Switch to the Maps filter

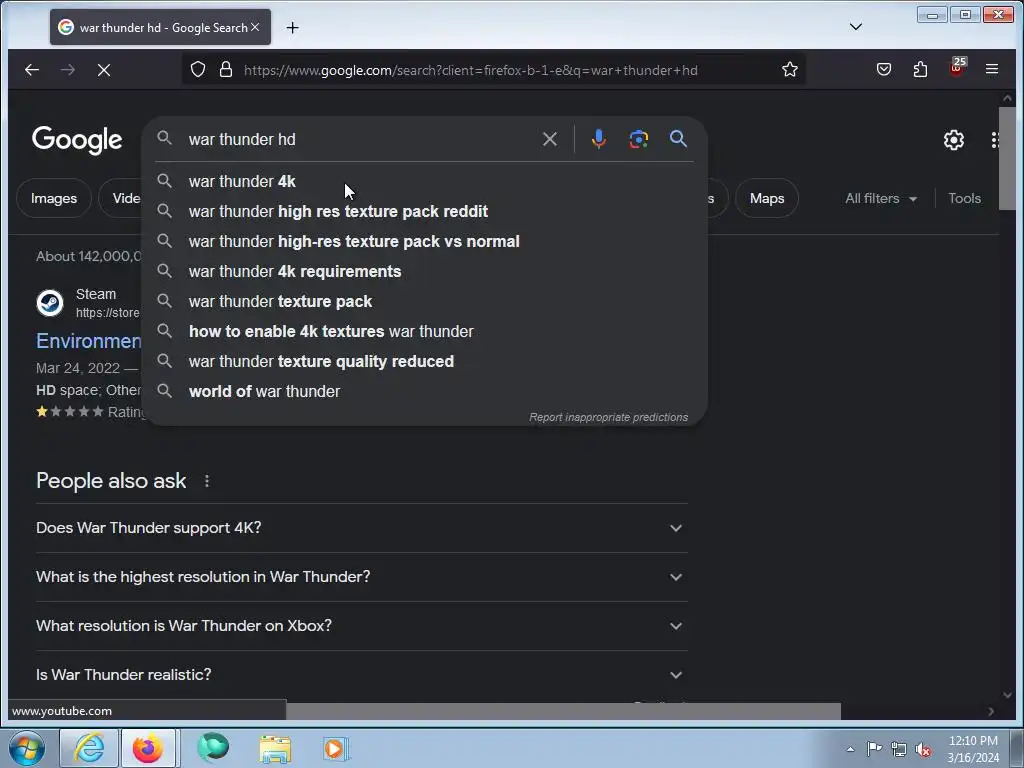pyautogui.click(x=767, y=199)
